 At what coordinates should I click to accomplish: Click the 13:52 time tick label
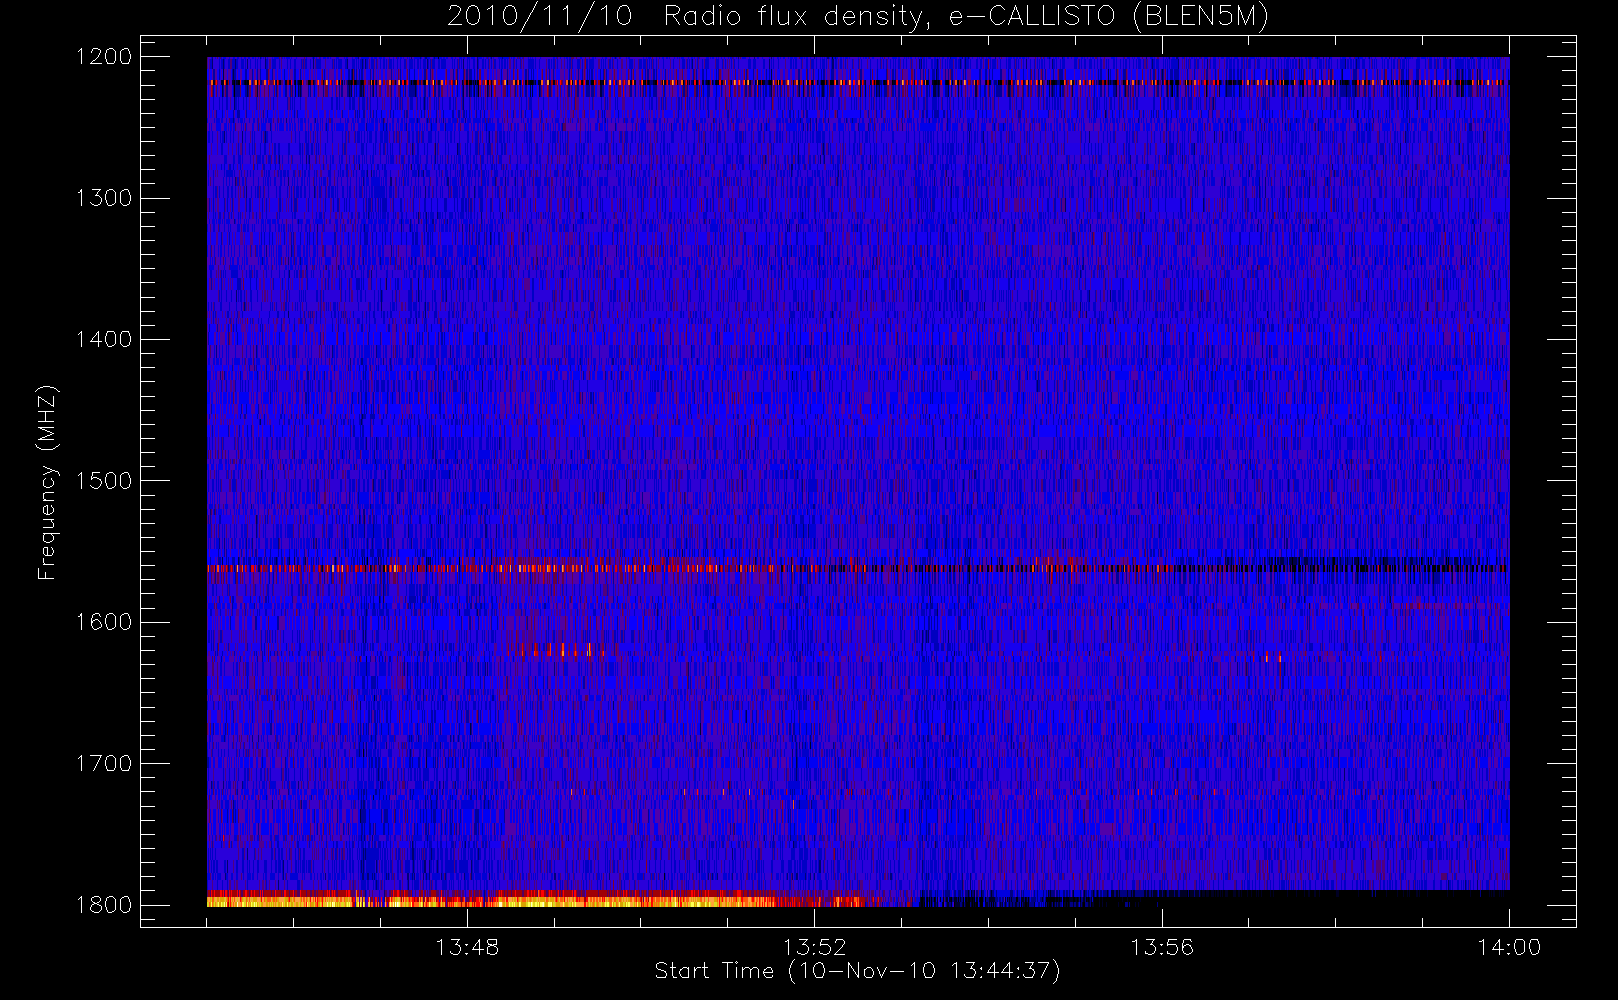point(814,946)
